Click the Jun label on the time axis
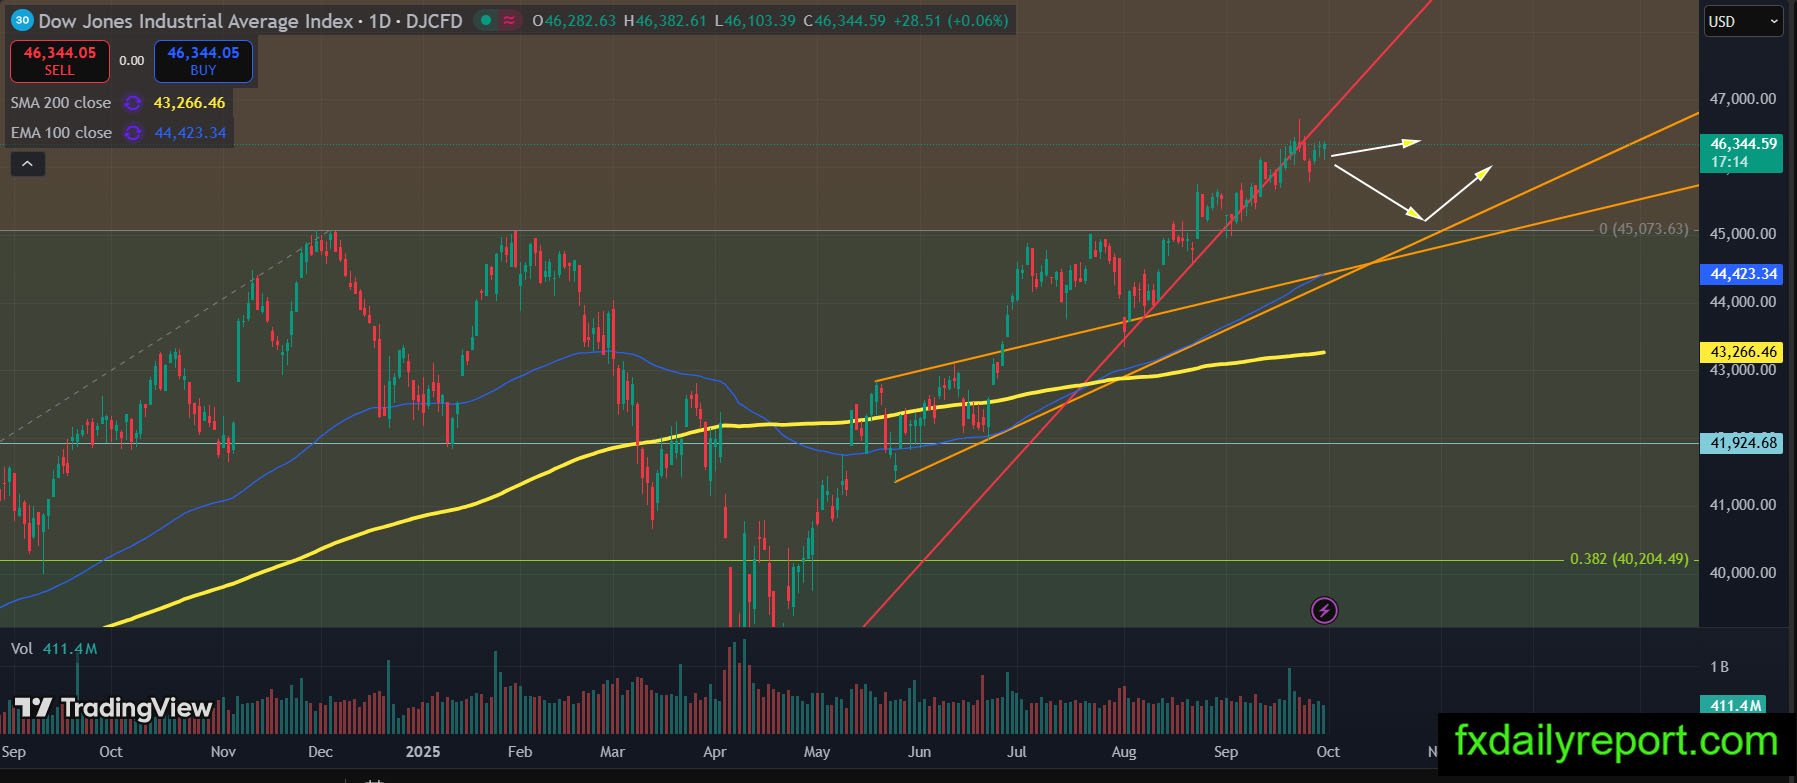 (918, 752)
